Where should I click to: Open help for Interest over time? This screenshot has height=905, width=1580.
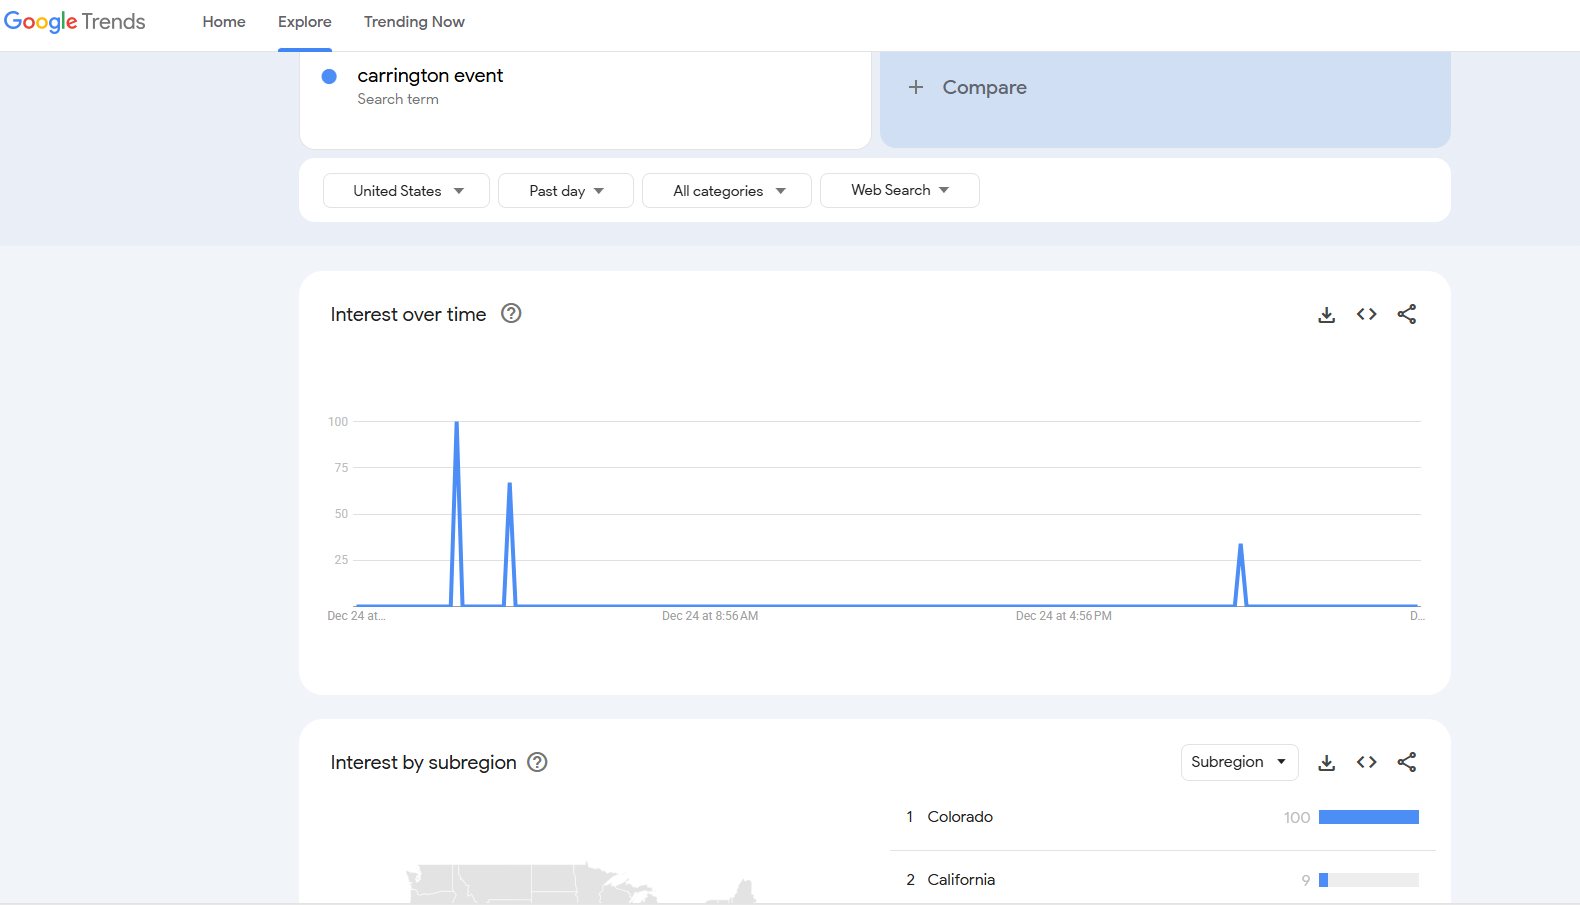[511, 314]
